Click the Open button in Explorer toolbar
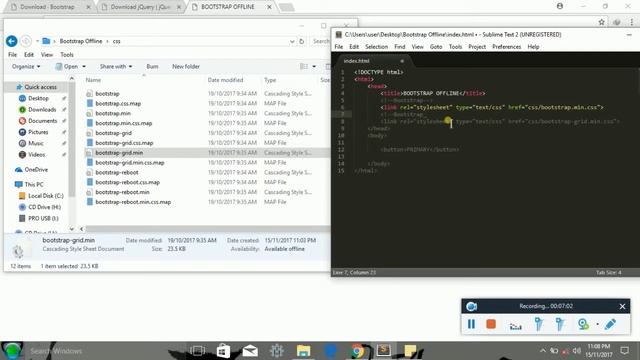This screenshot has height=360, width=640. [x=67, y=66]
